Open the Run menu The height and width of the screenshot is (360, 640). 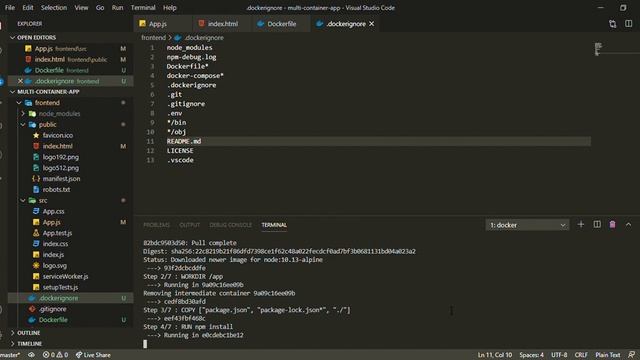[x=118, y=8]
